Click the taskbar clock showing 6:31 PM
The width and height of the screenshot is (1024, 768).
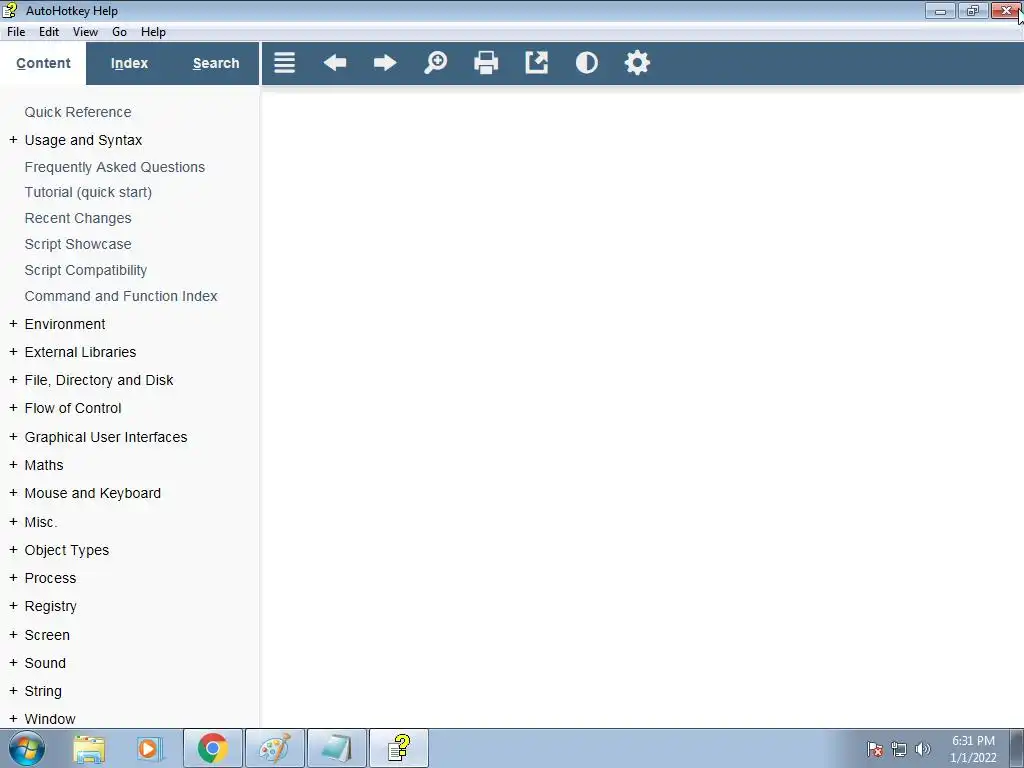click(973, 749)
